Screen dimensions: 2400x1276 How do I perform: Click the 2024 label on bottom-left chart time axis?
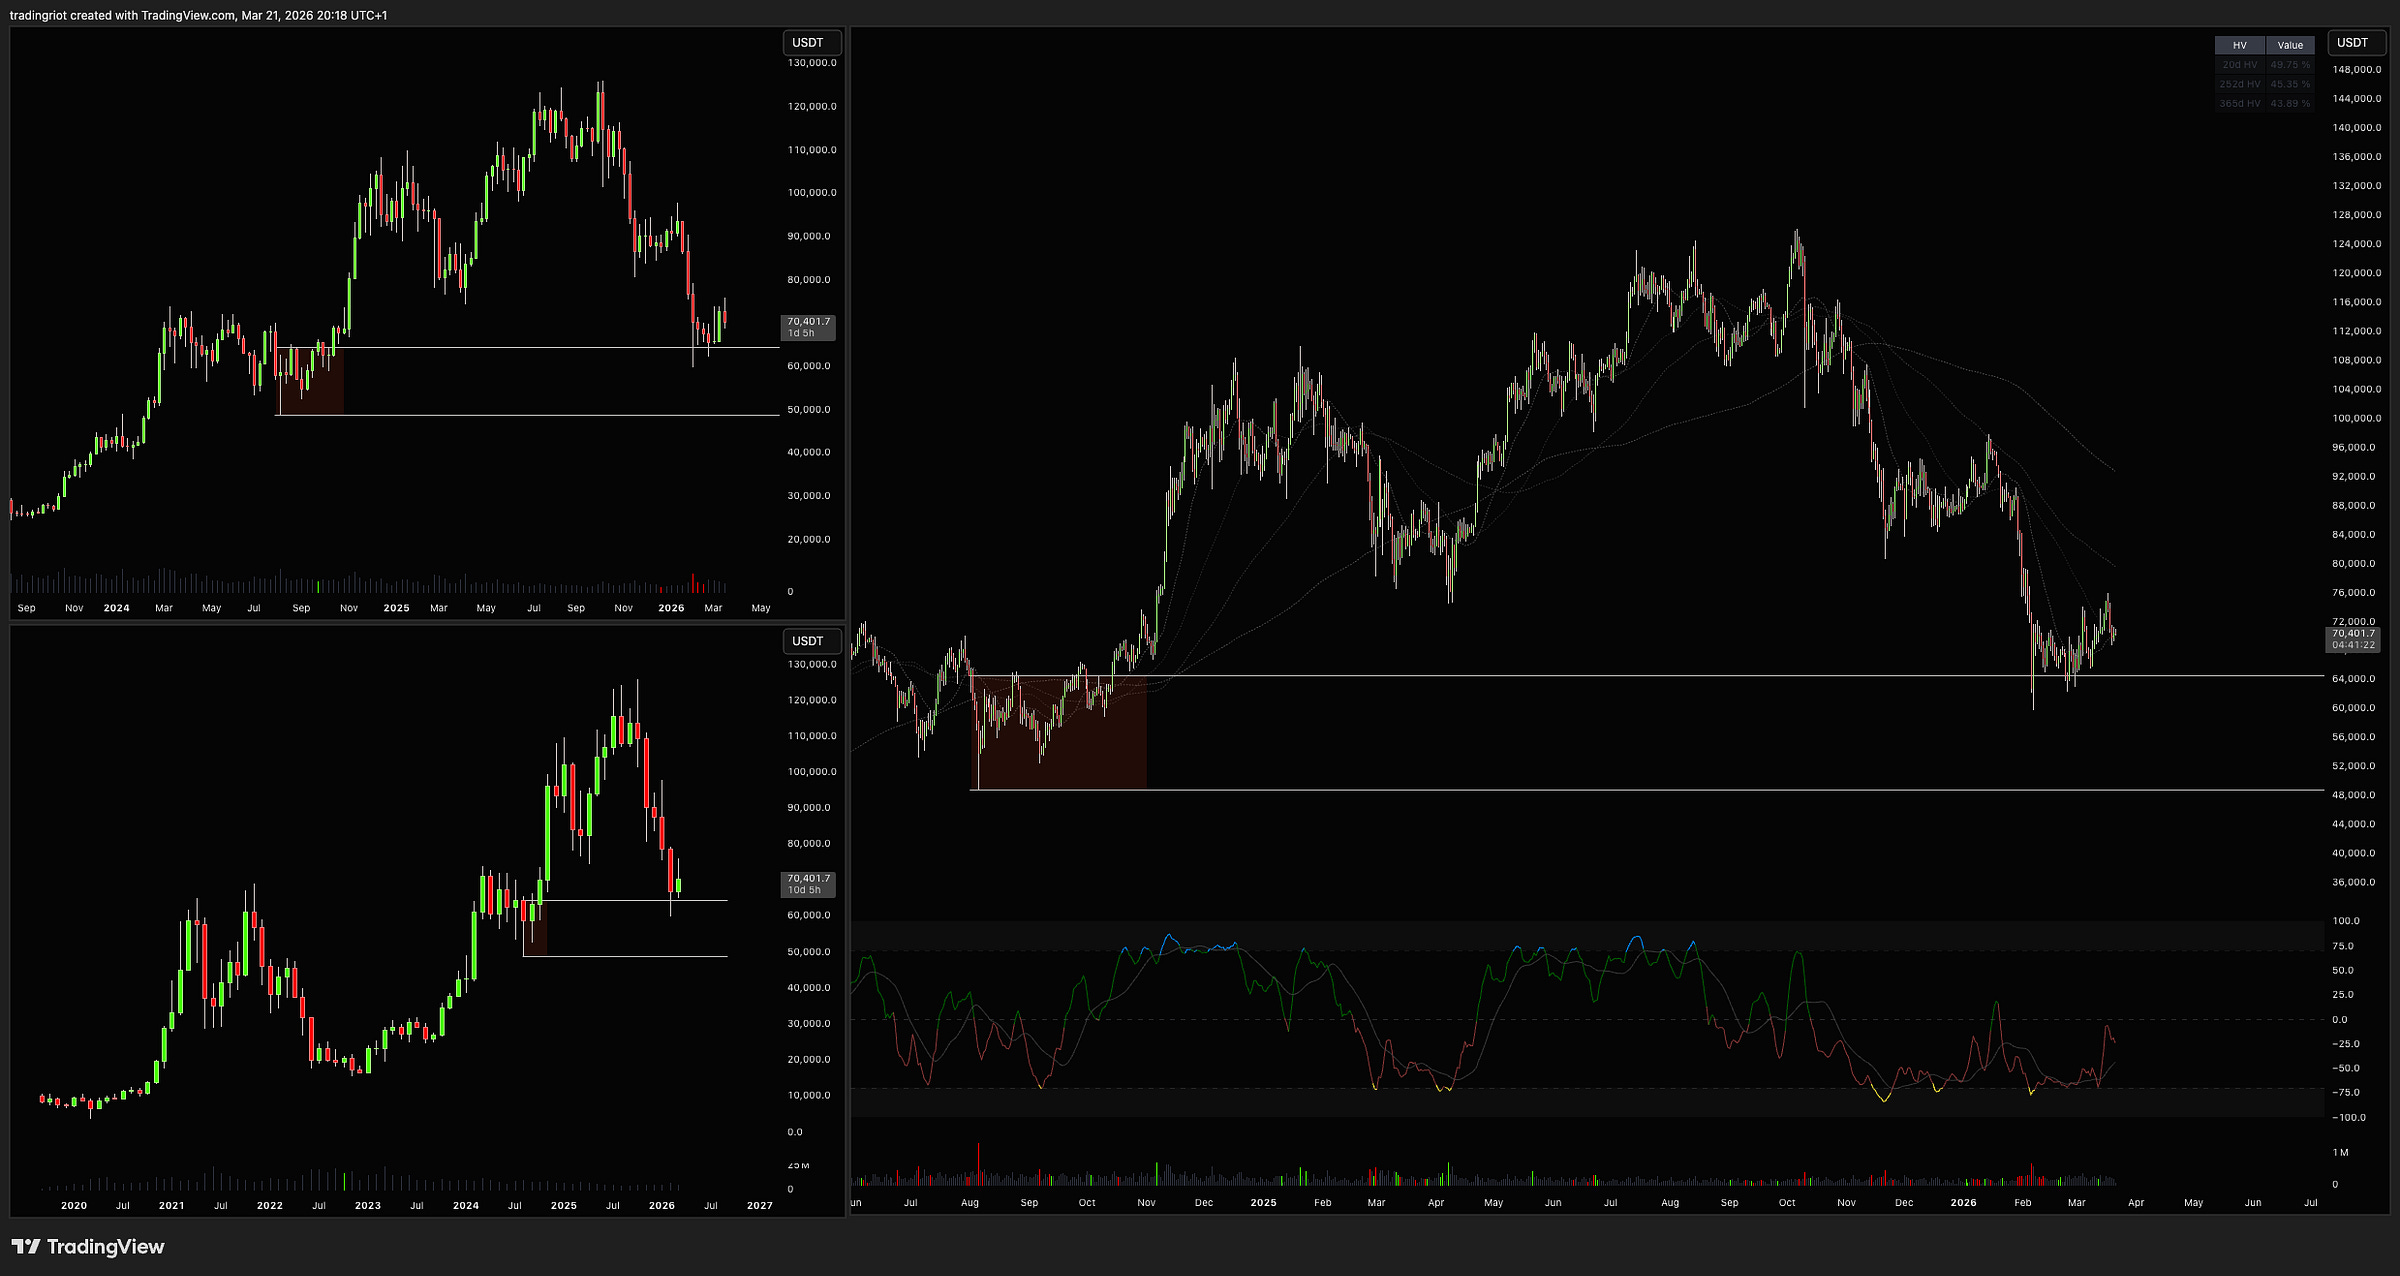point(465,1206)
